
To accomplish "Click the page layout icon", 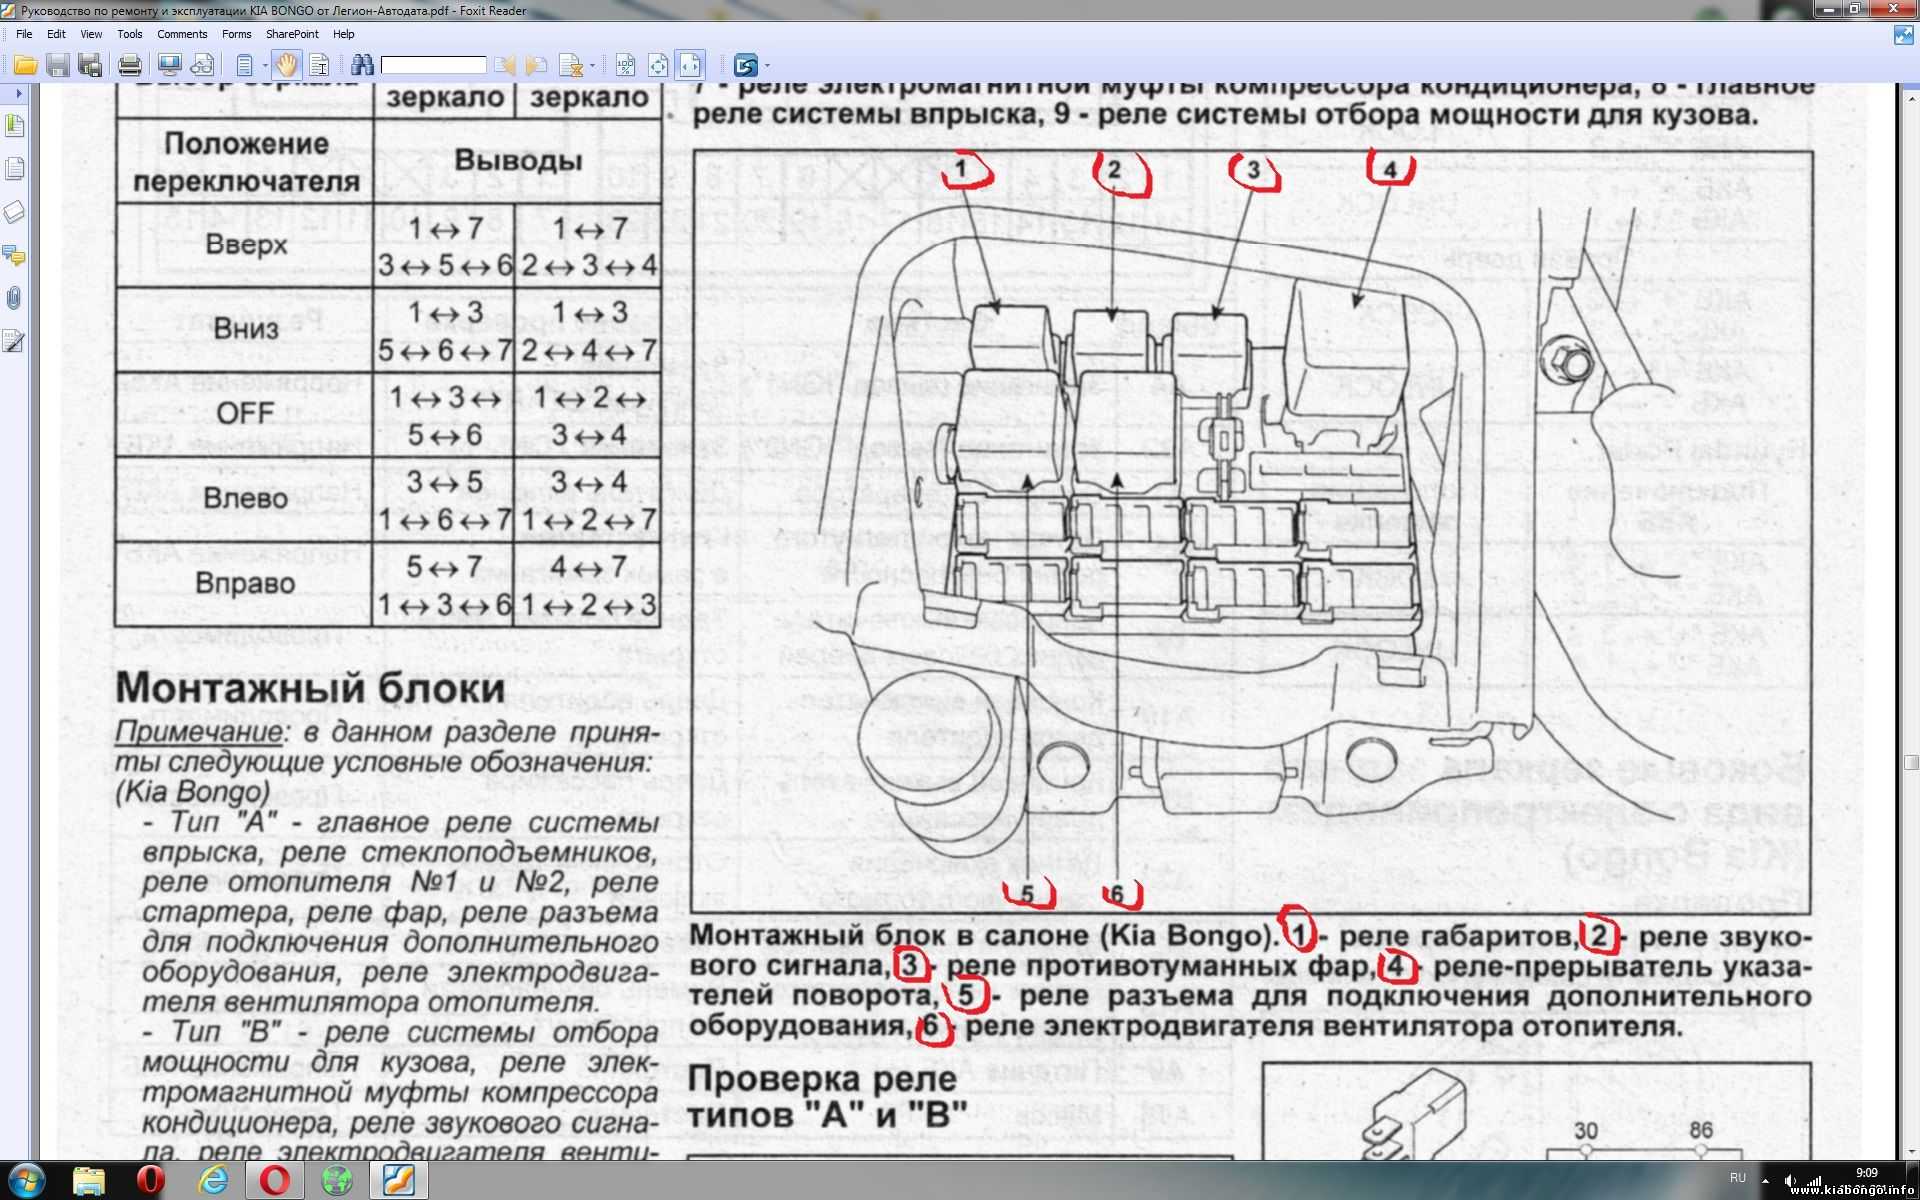I will pyautogui.click(x=245, y=66).
